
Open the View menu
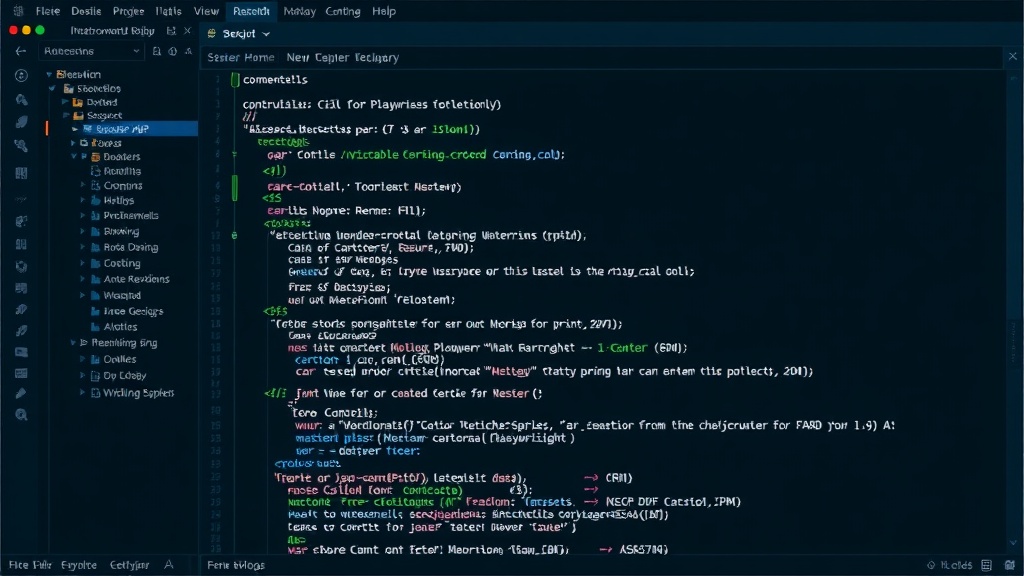pyautogui.click(x=206, y=11)
